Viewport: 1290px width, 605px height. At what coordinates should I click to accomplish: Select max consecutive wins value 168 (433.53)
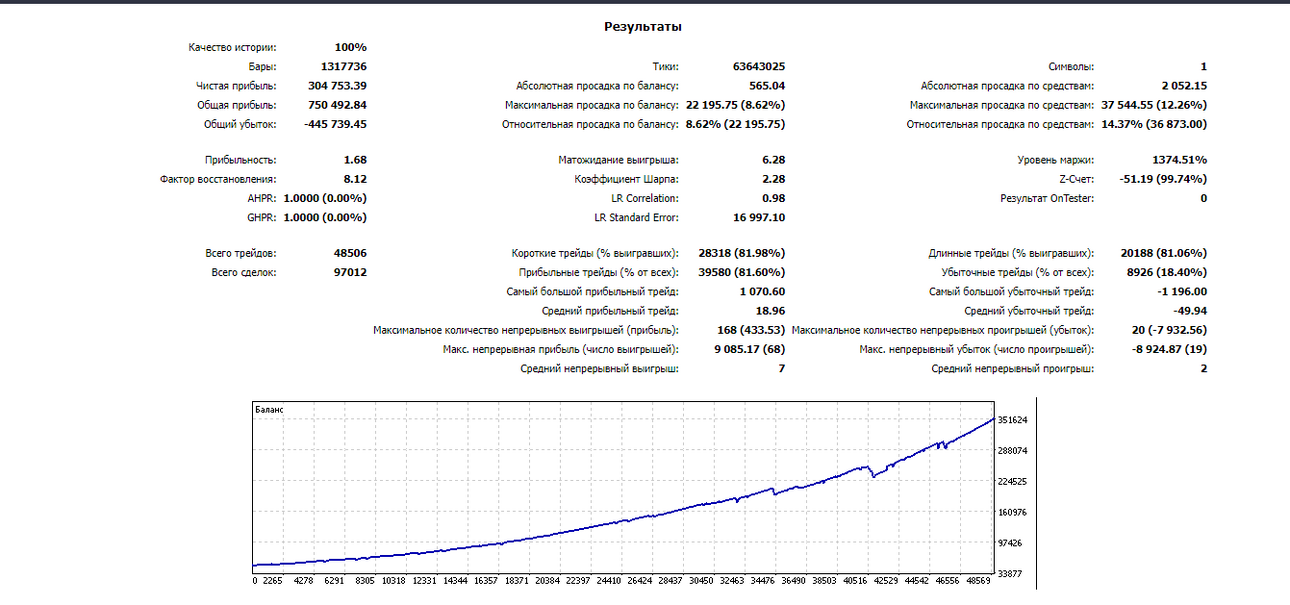[x=751, y=330]
